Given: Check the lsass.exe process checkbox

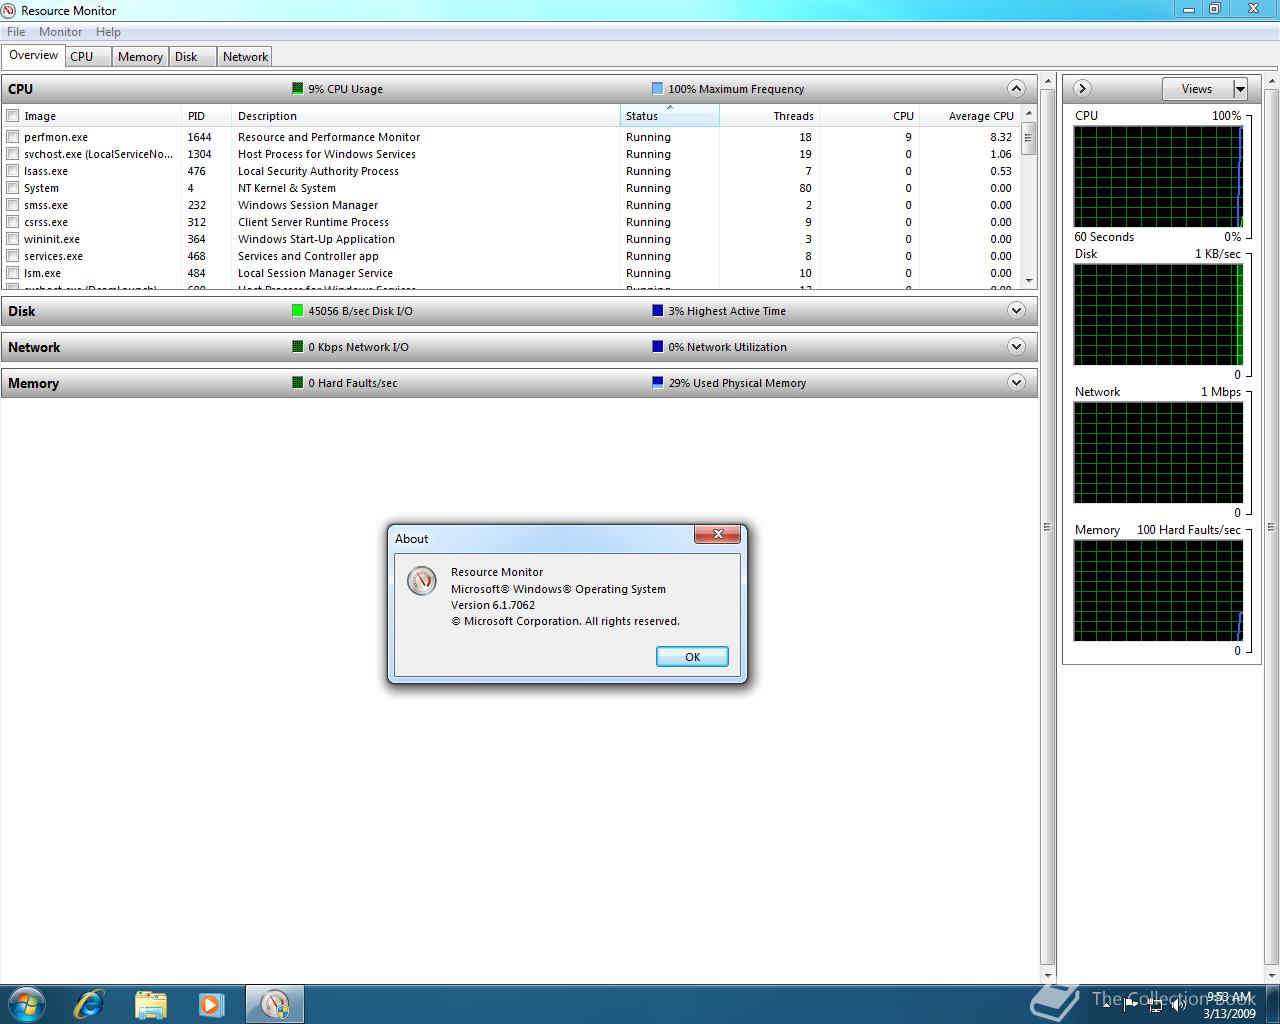Looking at the screenshot, I should [x=13, y=171].
